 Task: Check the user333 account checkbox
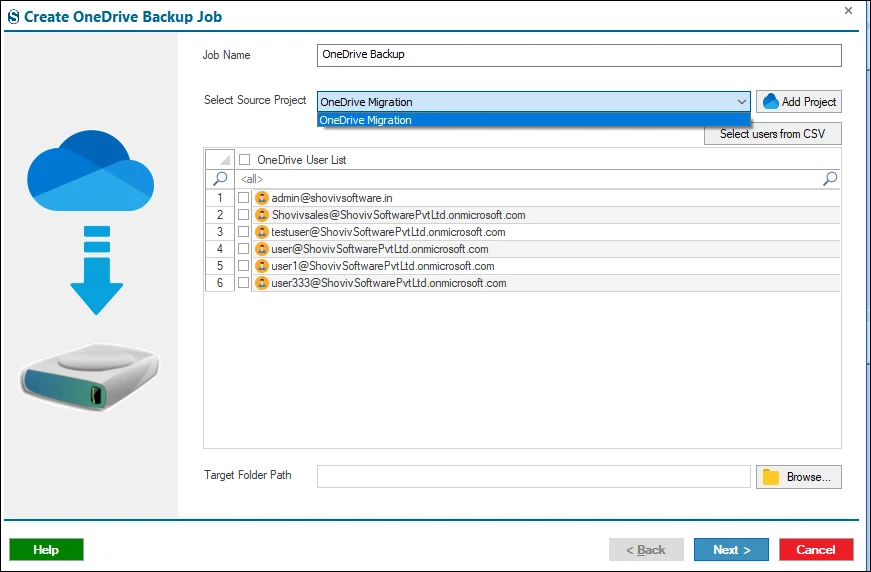(243, 283)
